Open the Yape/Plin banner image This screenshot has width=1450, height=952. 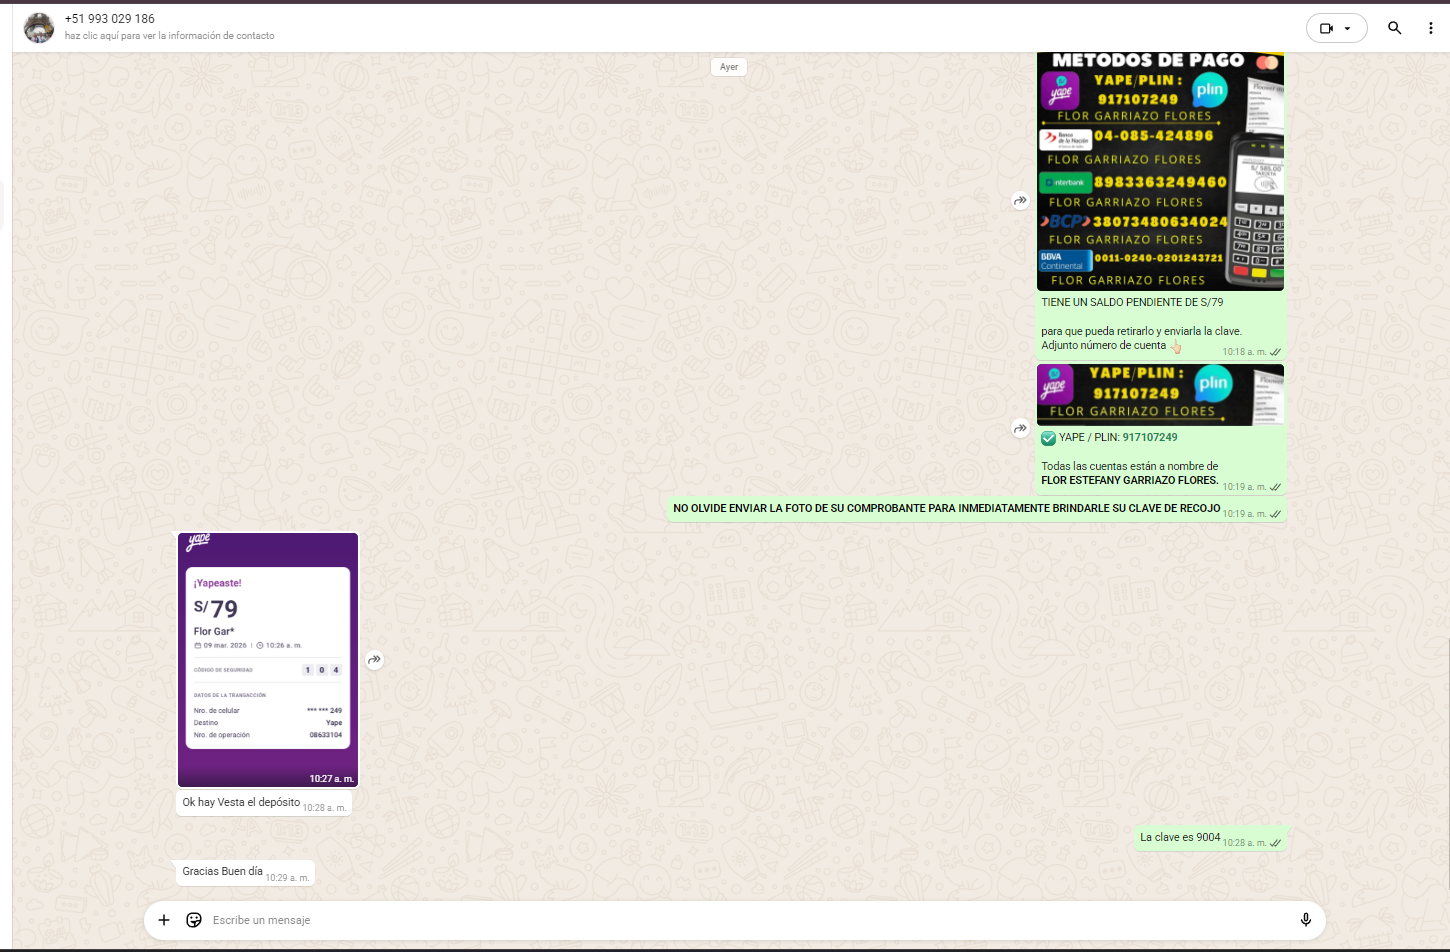coord(1160,395)
